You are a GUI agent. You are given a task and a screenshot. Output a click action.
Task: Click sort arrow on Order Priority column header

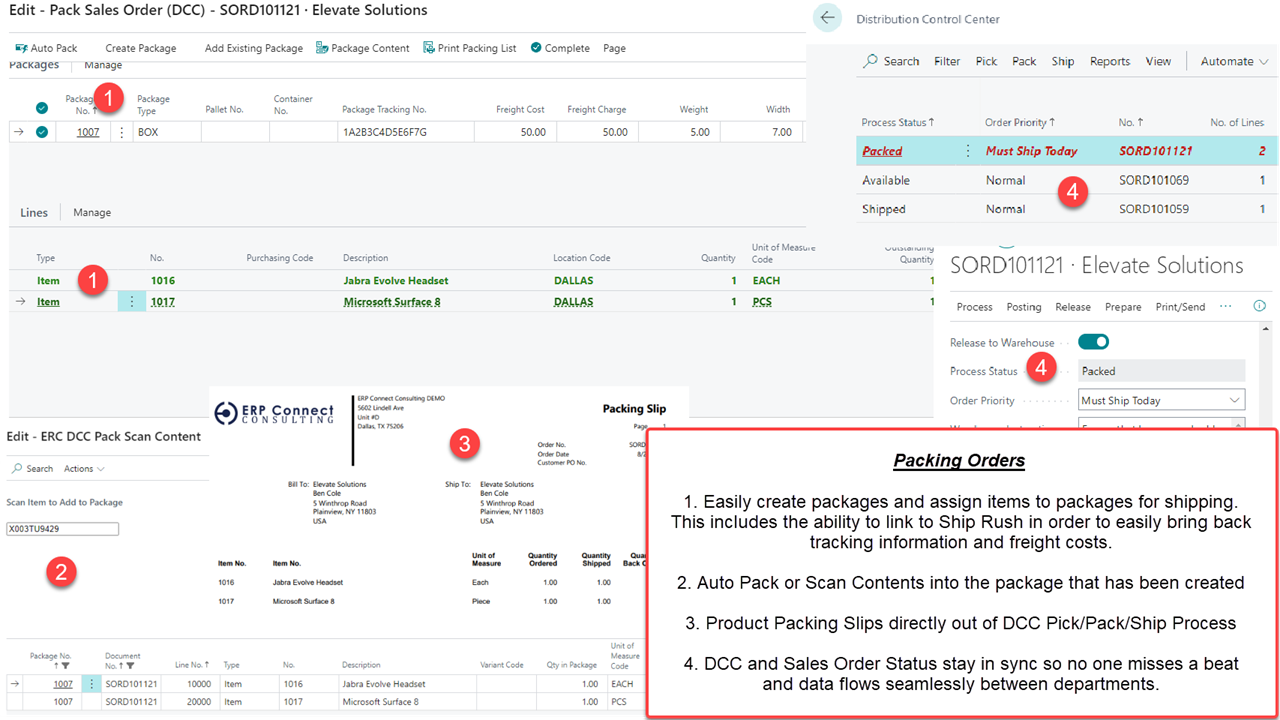(1052, 122)
